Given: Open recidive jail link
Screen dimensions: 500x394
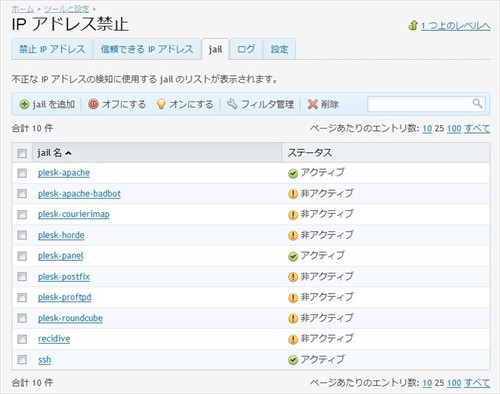Looking at the screenshot, I should [54, 339].
